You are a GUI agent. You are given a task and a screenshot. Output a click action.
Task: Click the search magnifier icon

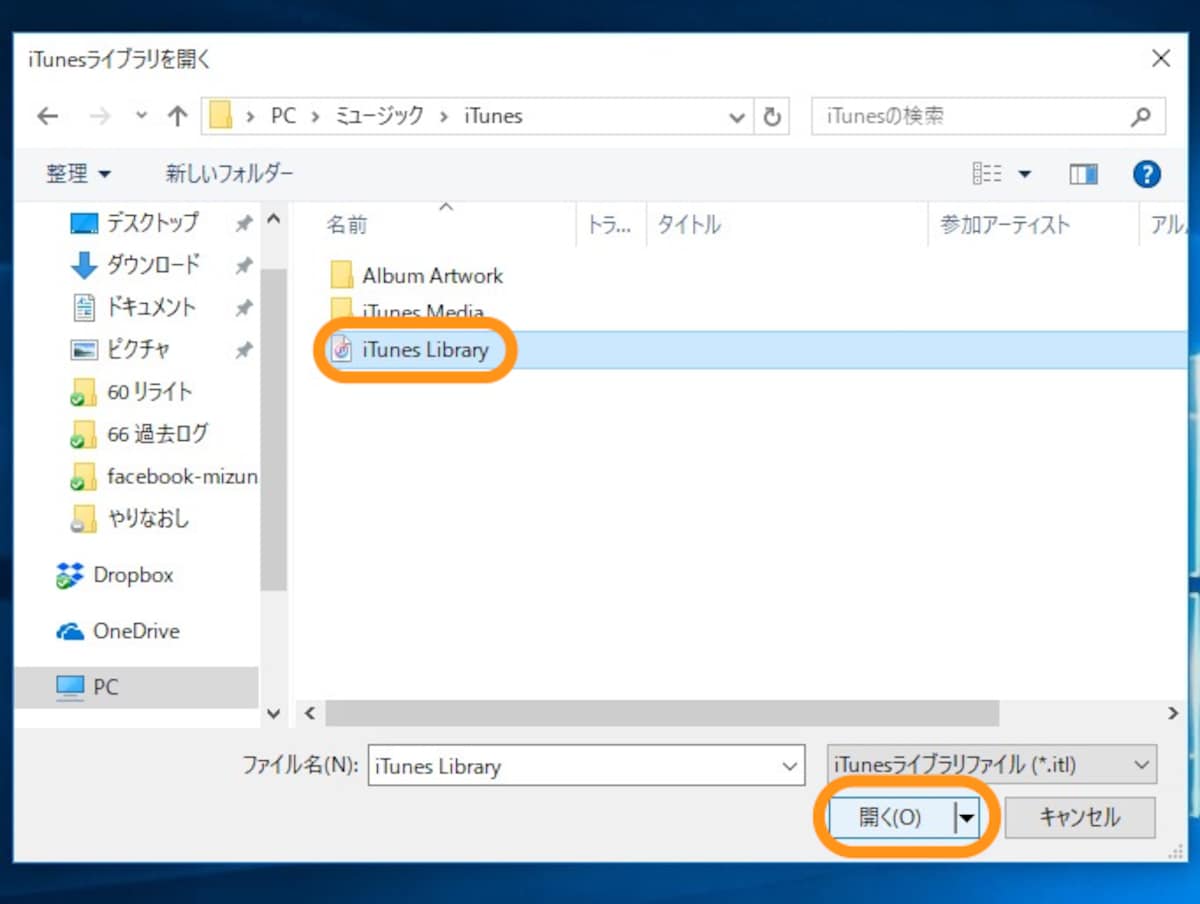[x=1140, y=117]
